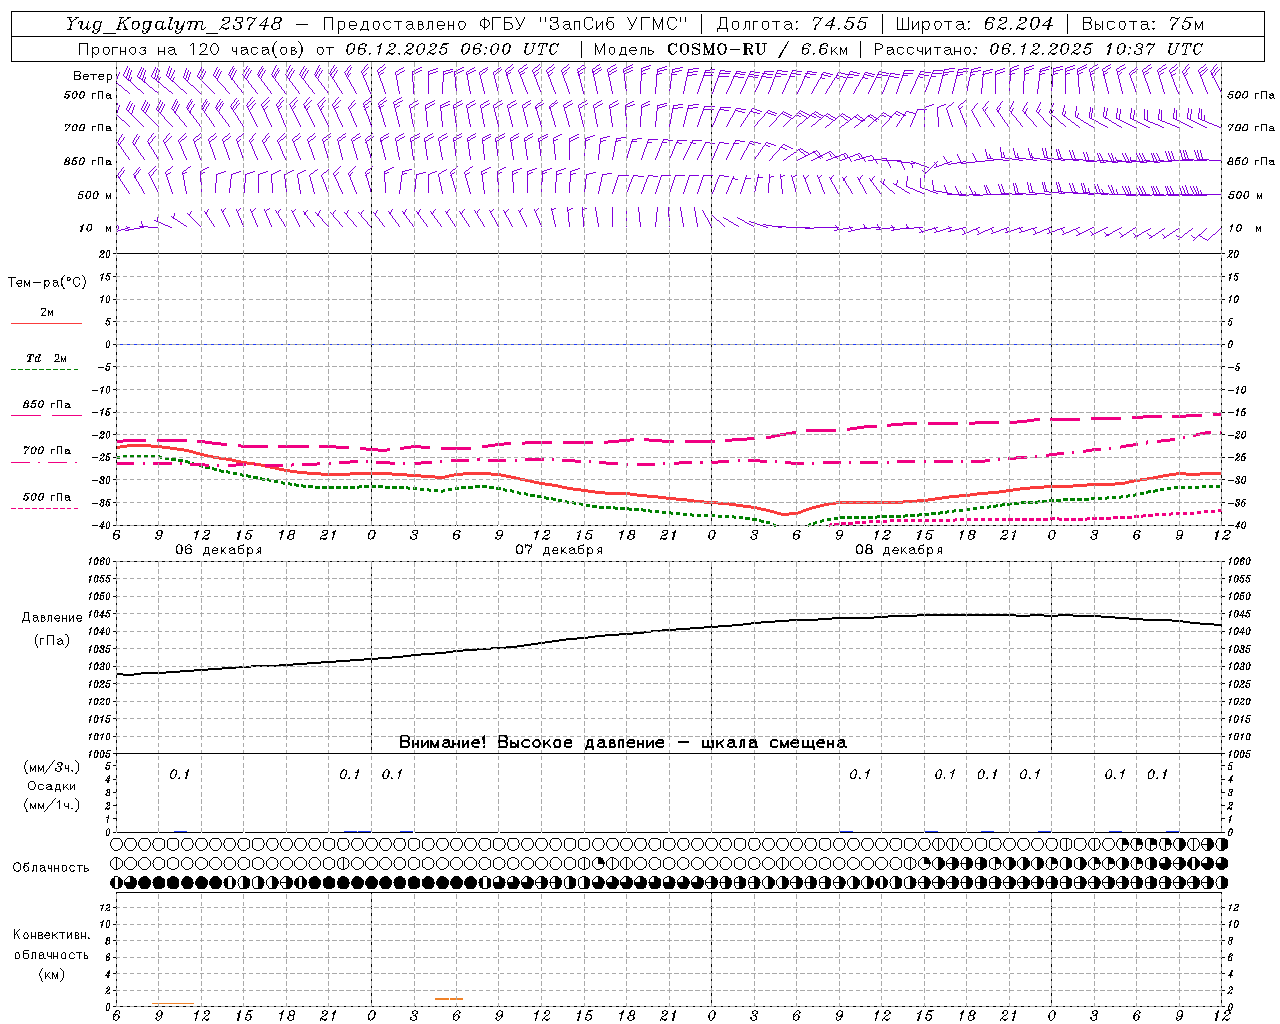Viewport: 1280px width, 1024px height.
Task: Click the (км) unit label under облачность
Action: (51, 974)
